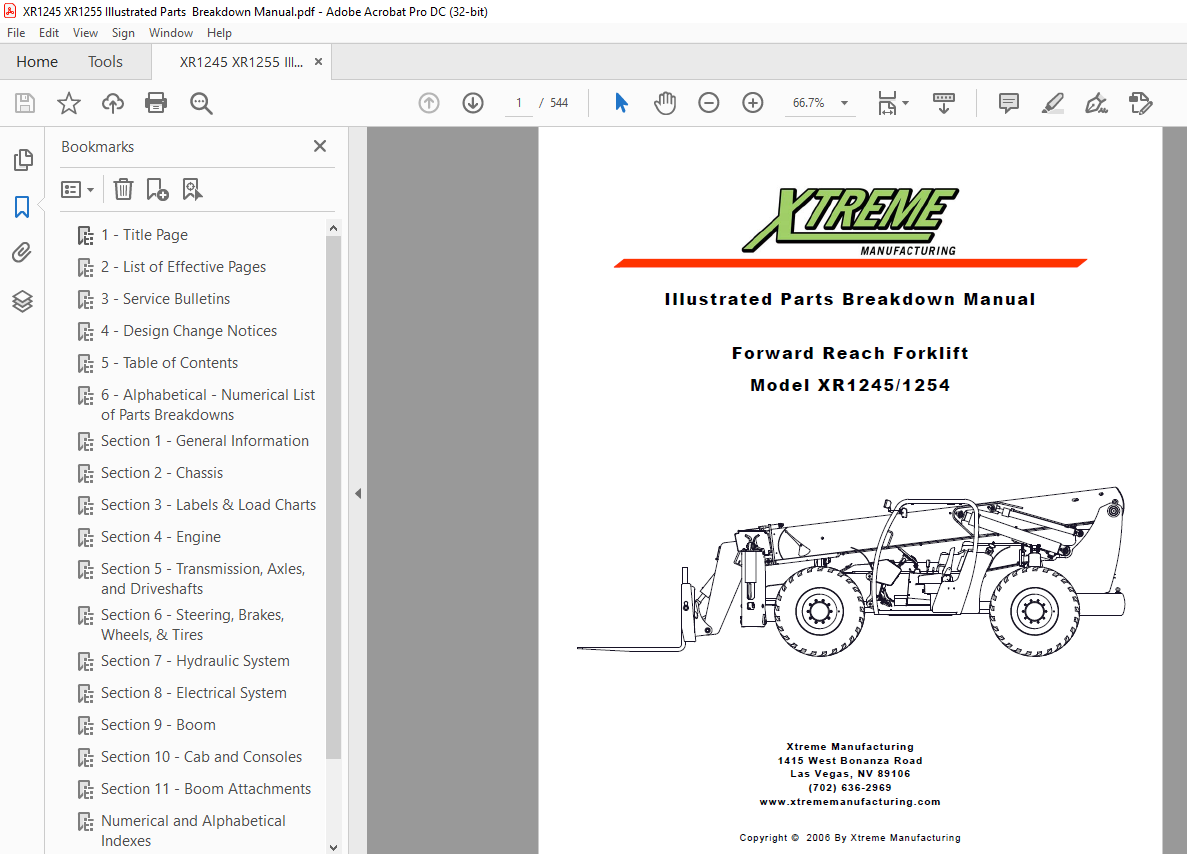Click the Share/stamp file icon

(x=1140, y=103)
